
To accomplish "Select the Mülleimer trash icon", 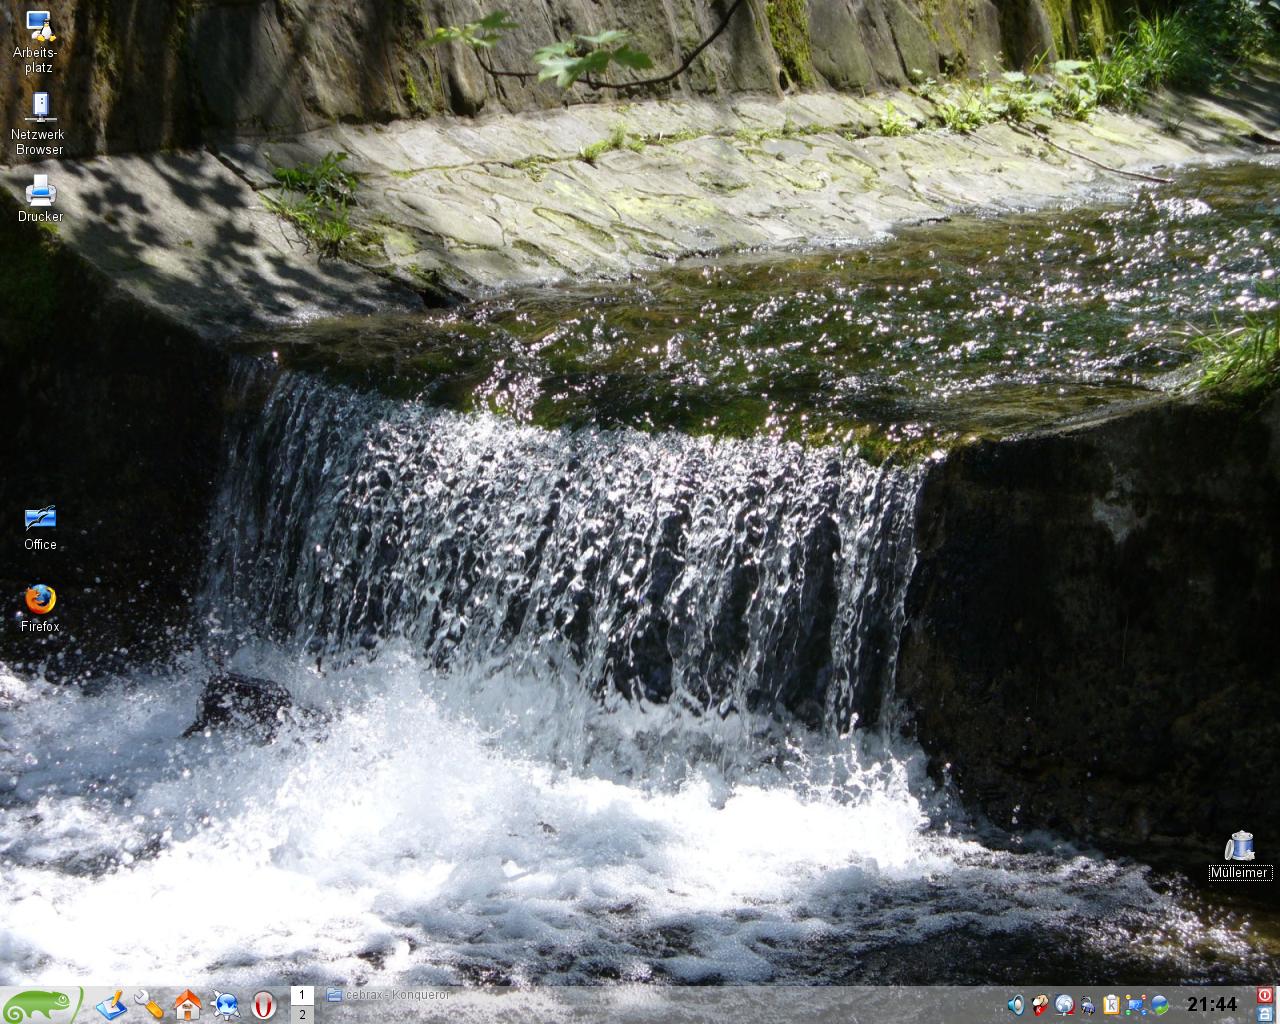I will tap(1240, 848).
